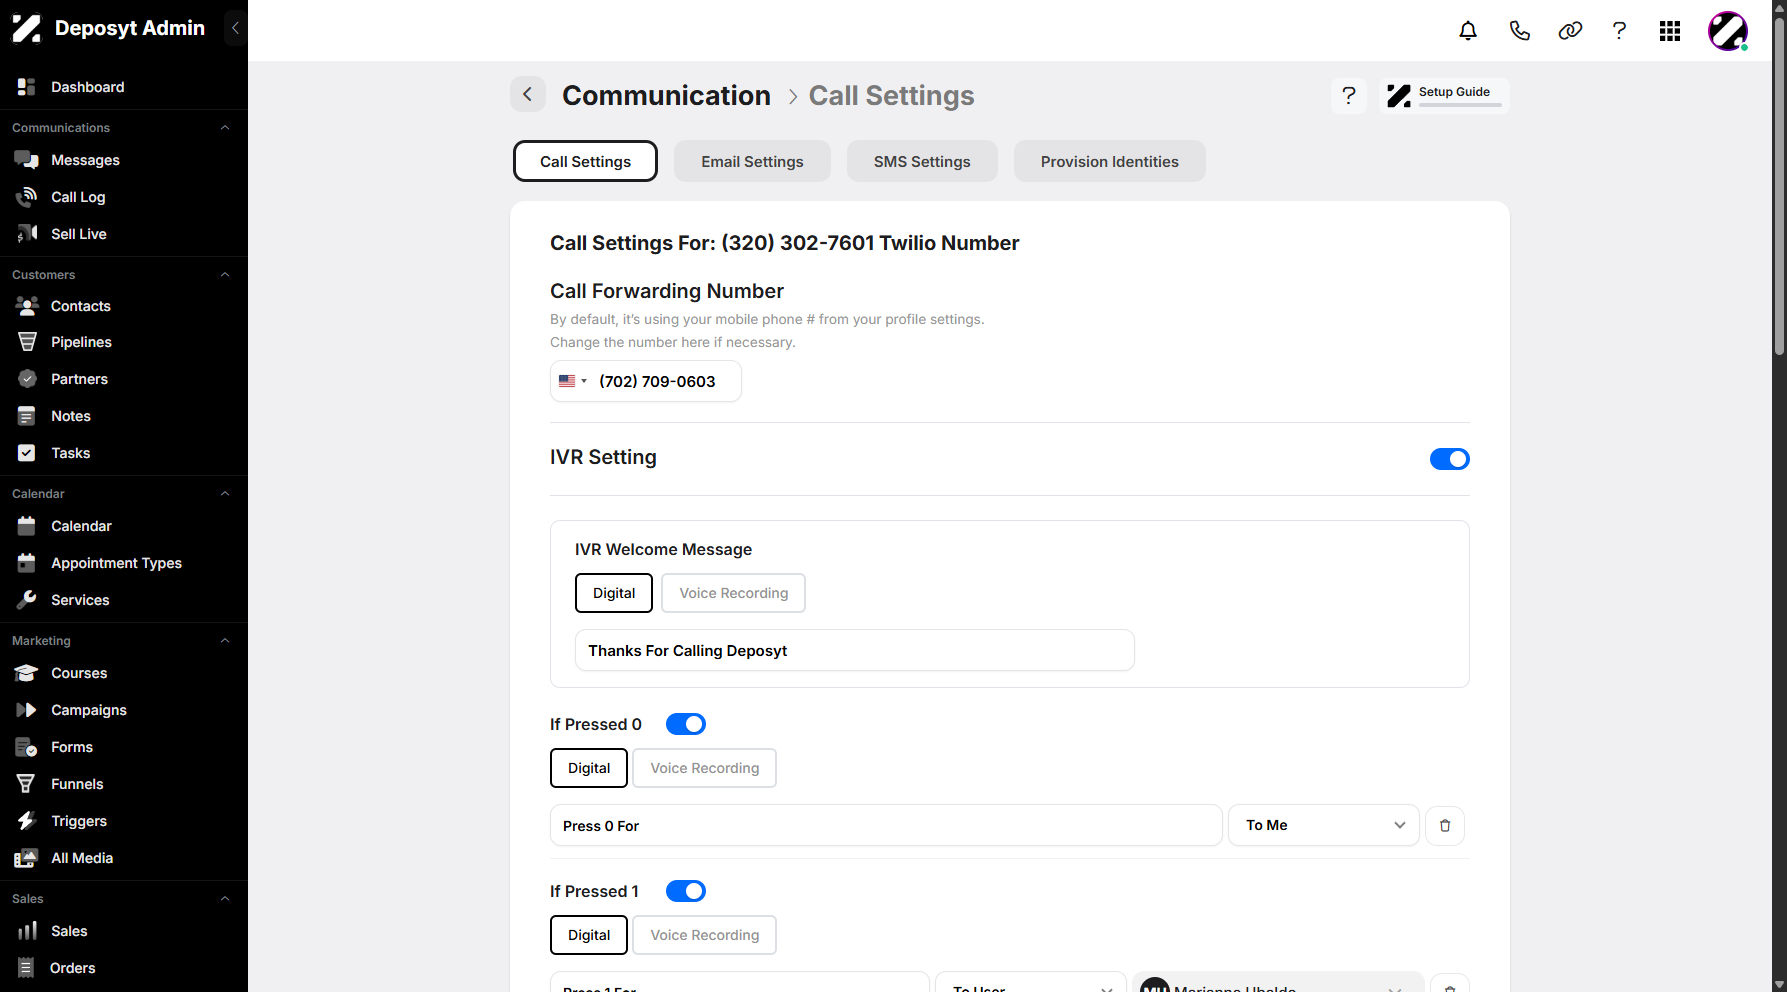Switch to Email Settings tab
This screenshot has height=992, width=1787.
point(752,161)
